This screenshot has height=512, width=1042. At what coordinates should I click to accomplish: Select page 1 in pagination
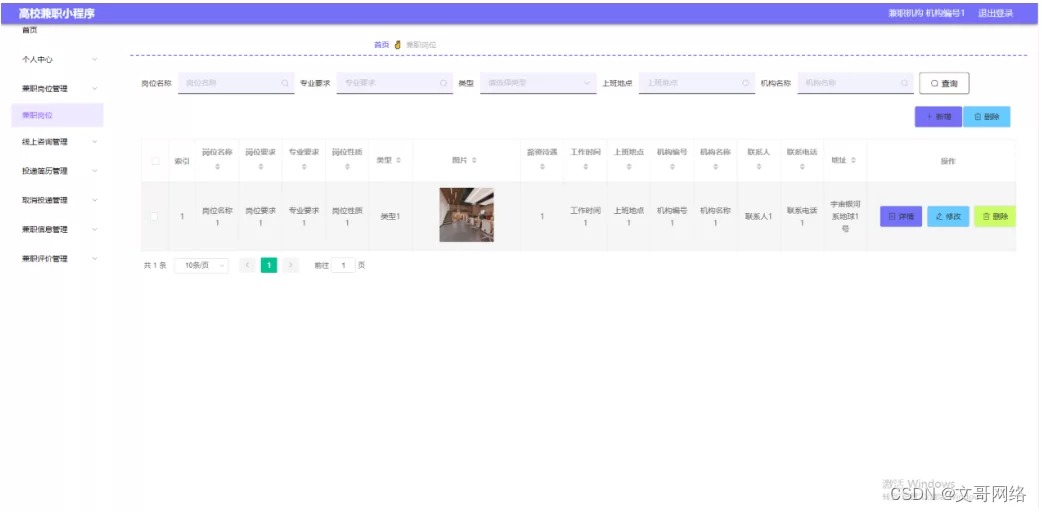pyautogui.click(x=268, y=265)
